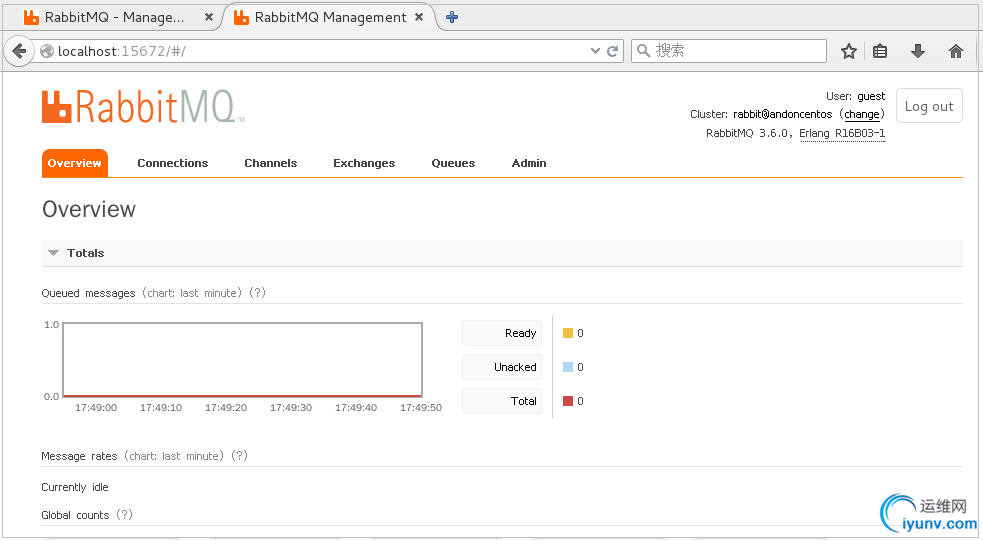983x540 pixels.
Task: Open the Queues tab
Action: (x=453, y=163)
